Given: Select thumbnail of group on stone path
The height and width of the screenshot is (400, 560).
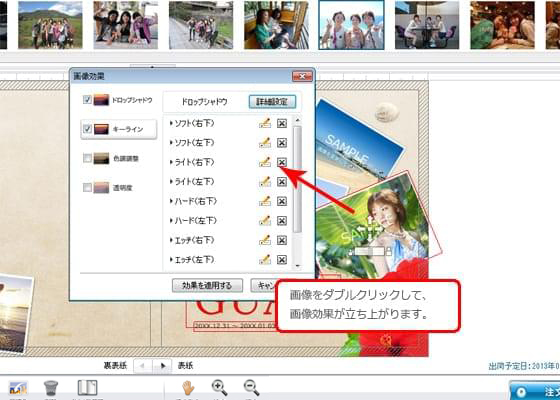Looking at the screenshot, I should [x=201, y=25].
